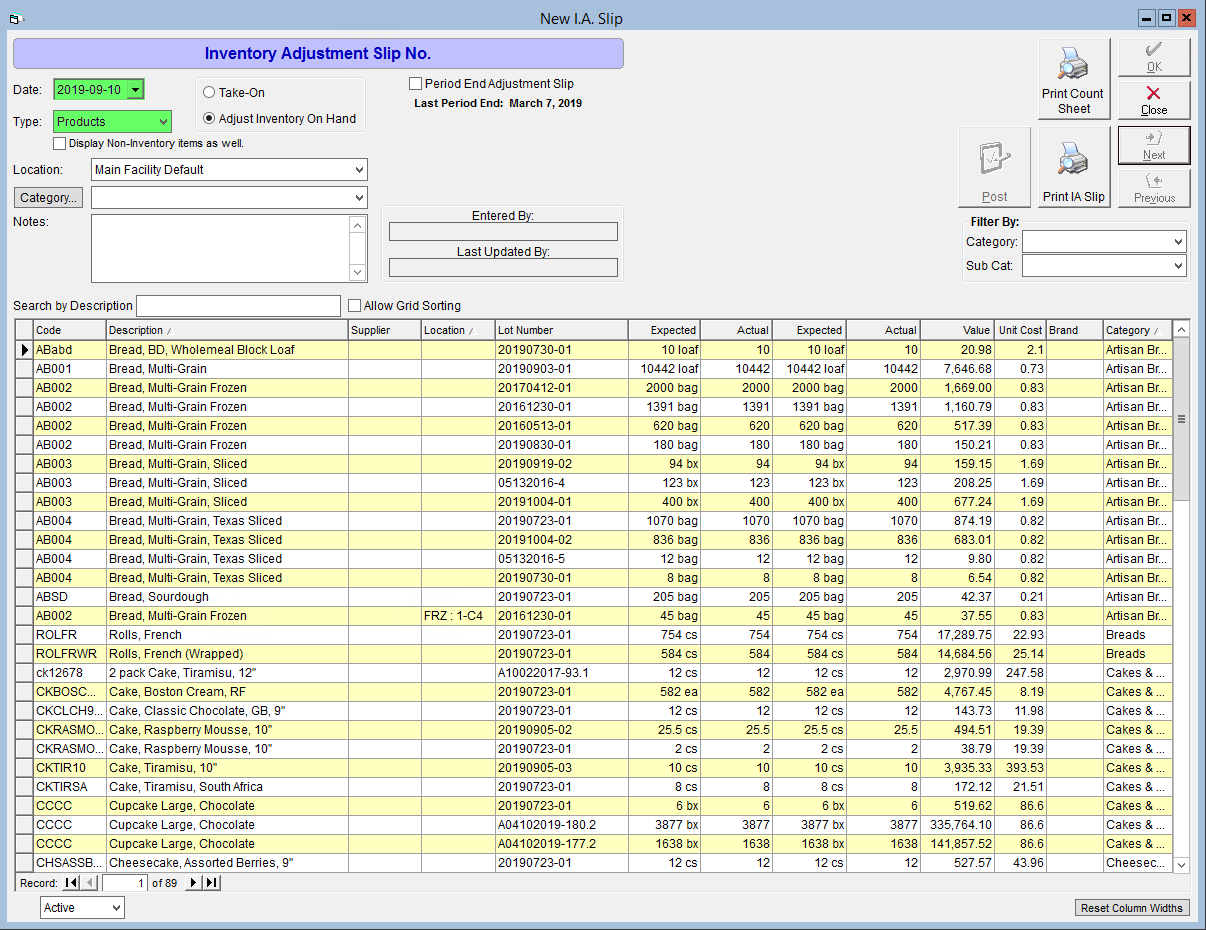This screenshot has width=1206, height=930.
Task: Confirm with the OK checkmark button
Action: click(1154, 57)
